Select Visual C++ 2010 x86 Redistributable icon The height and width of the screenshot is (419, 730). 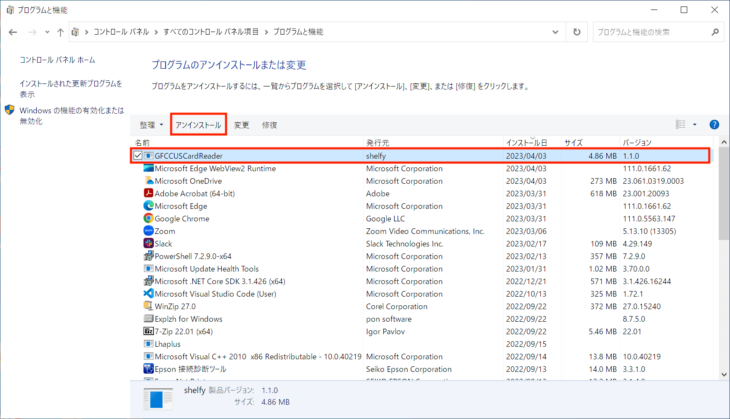click(149, 357)
